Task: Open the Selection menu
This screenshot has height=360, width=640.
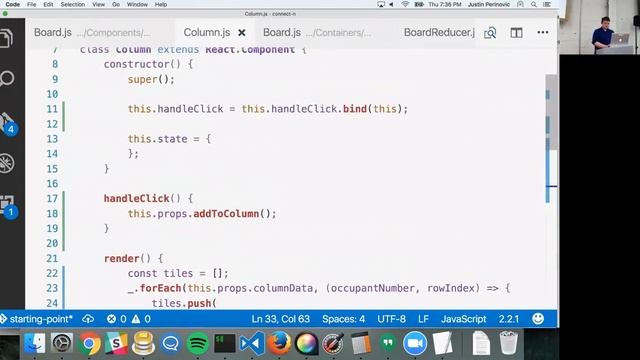Action: coord(73,4)
